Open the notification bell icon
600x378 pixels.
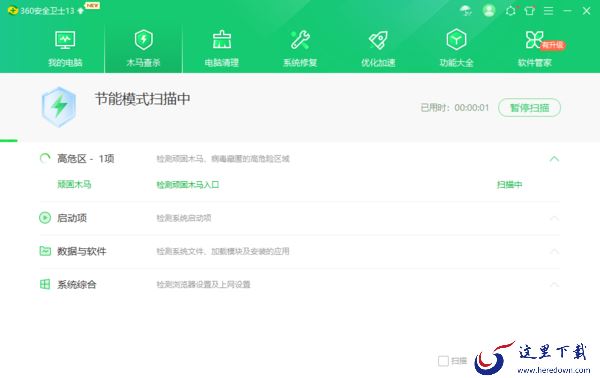pos(511,10)
